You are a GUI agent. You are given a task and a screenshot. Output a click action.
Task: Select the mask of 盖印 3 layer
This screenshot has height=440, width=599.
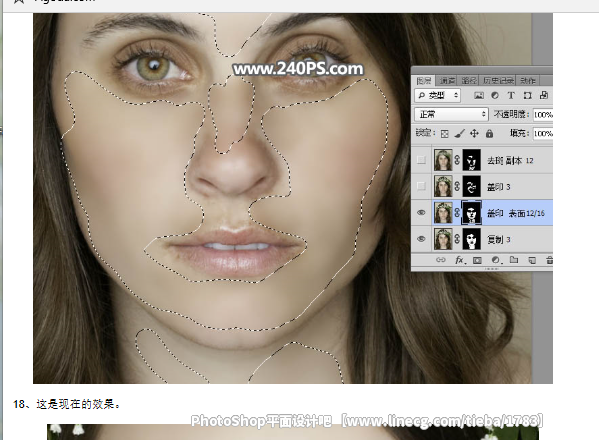pyautogui.click(x=471, y=186)
